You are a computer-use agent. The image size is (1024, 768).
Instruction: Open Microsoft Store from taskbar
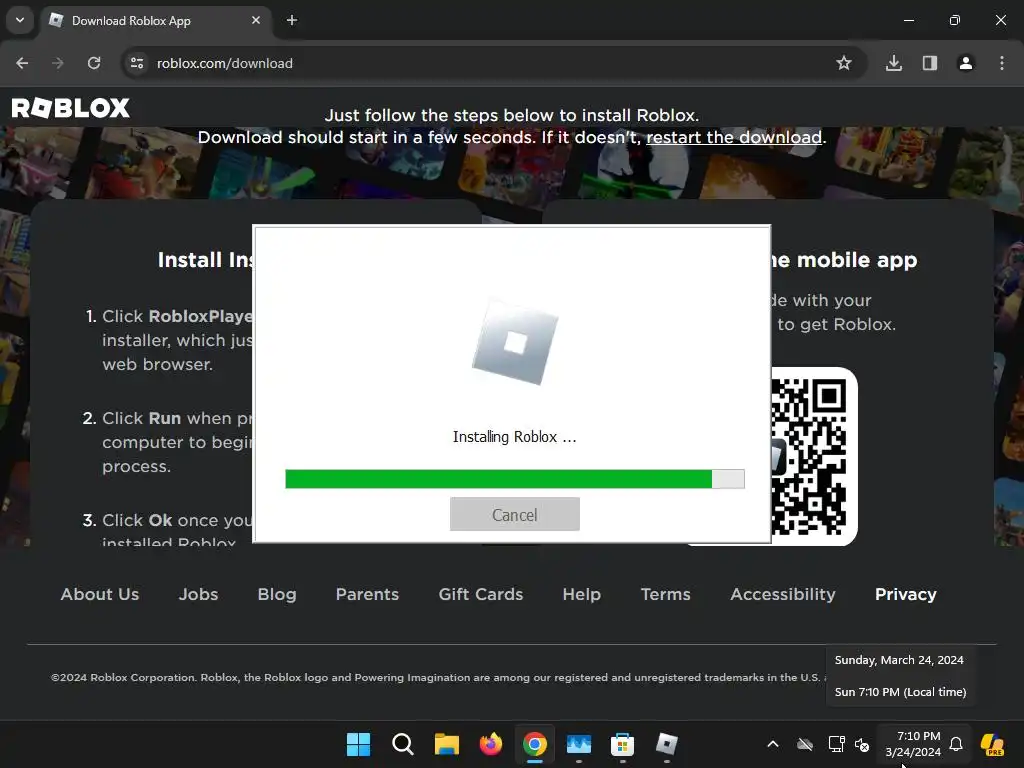click(622, 744)
